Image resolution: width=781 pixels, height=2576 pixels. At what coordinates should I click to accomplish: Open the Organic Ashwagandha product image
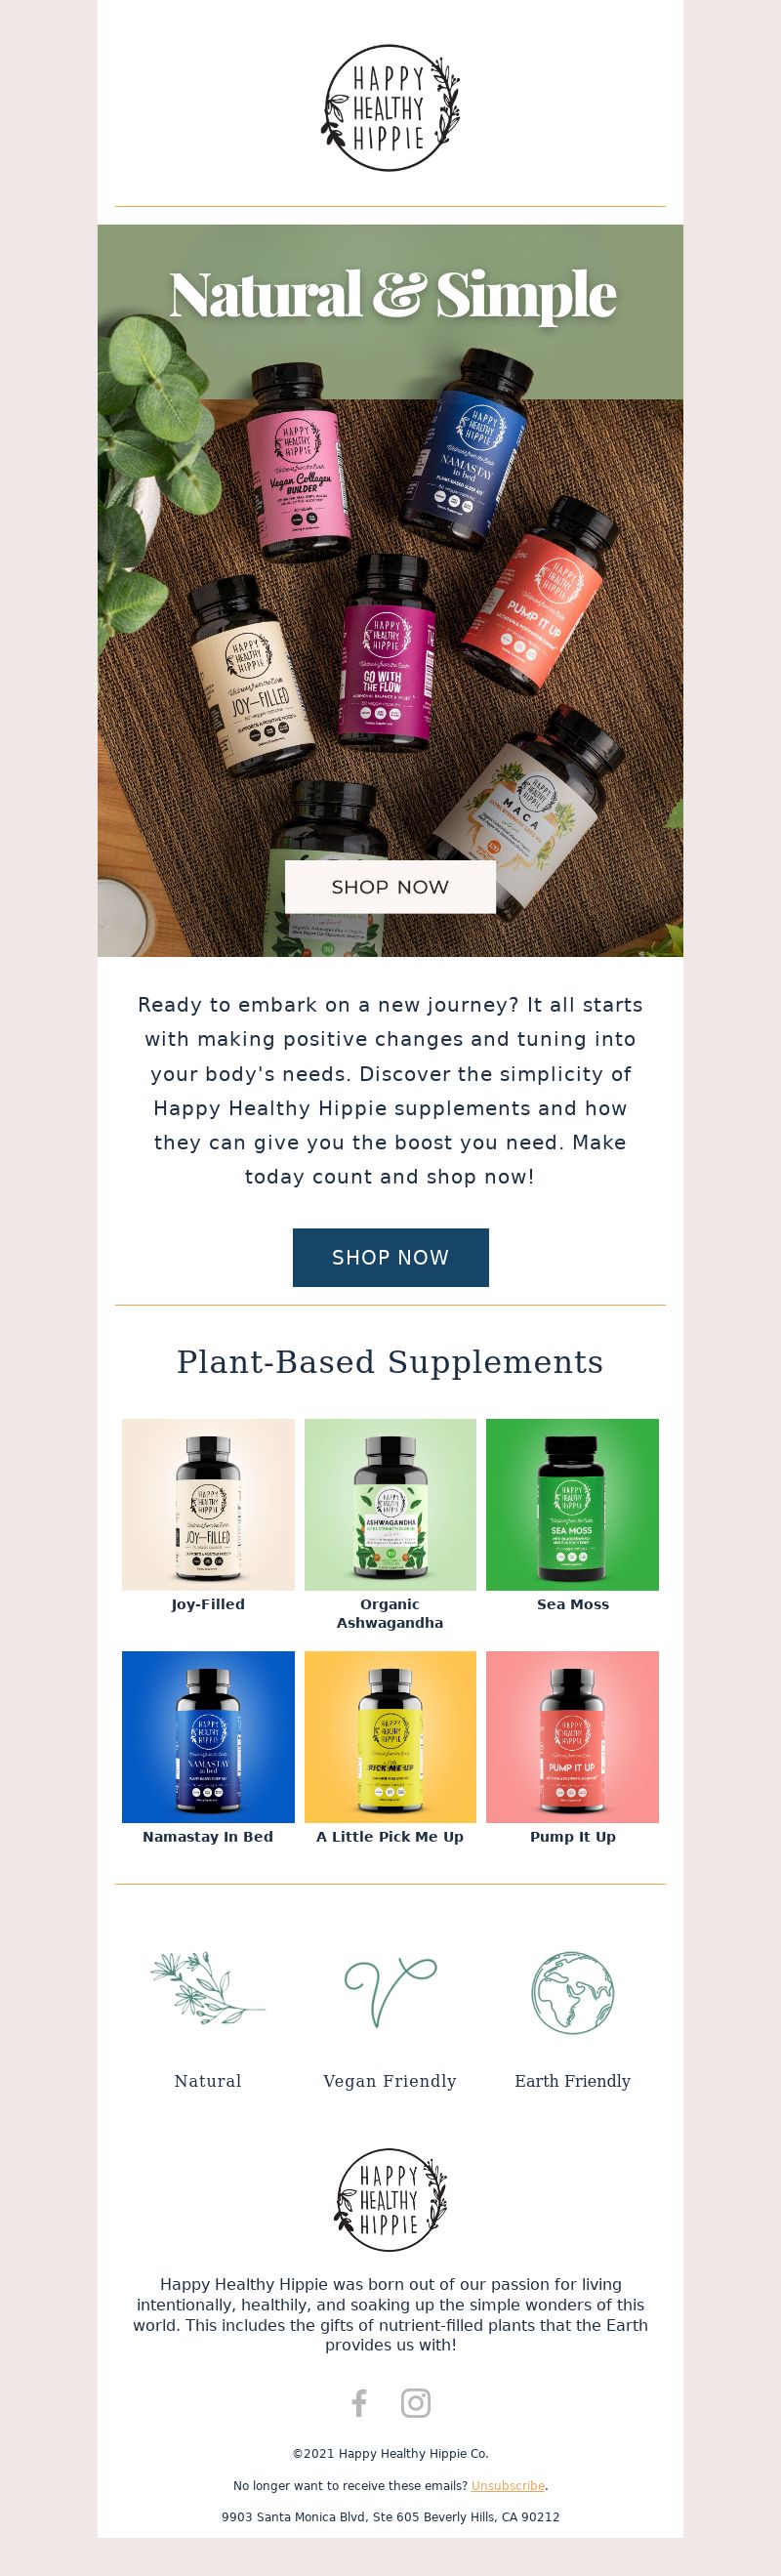tap(390, 1504)
